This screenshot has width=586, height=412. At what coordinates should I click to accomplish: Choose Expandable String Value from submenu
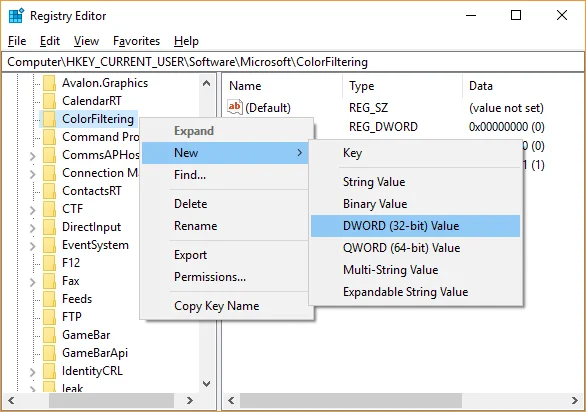click(x=415, y=292)
